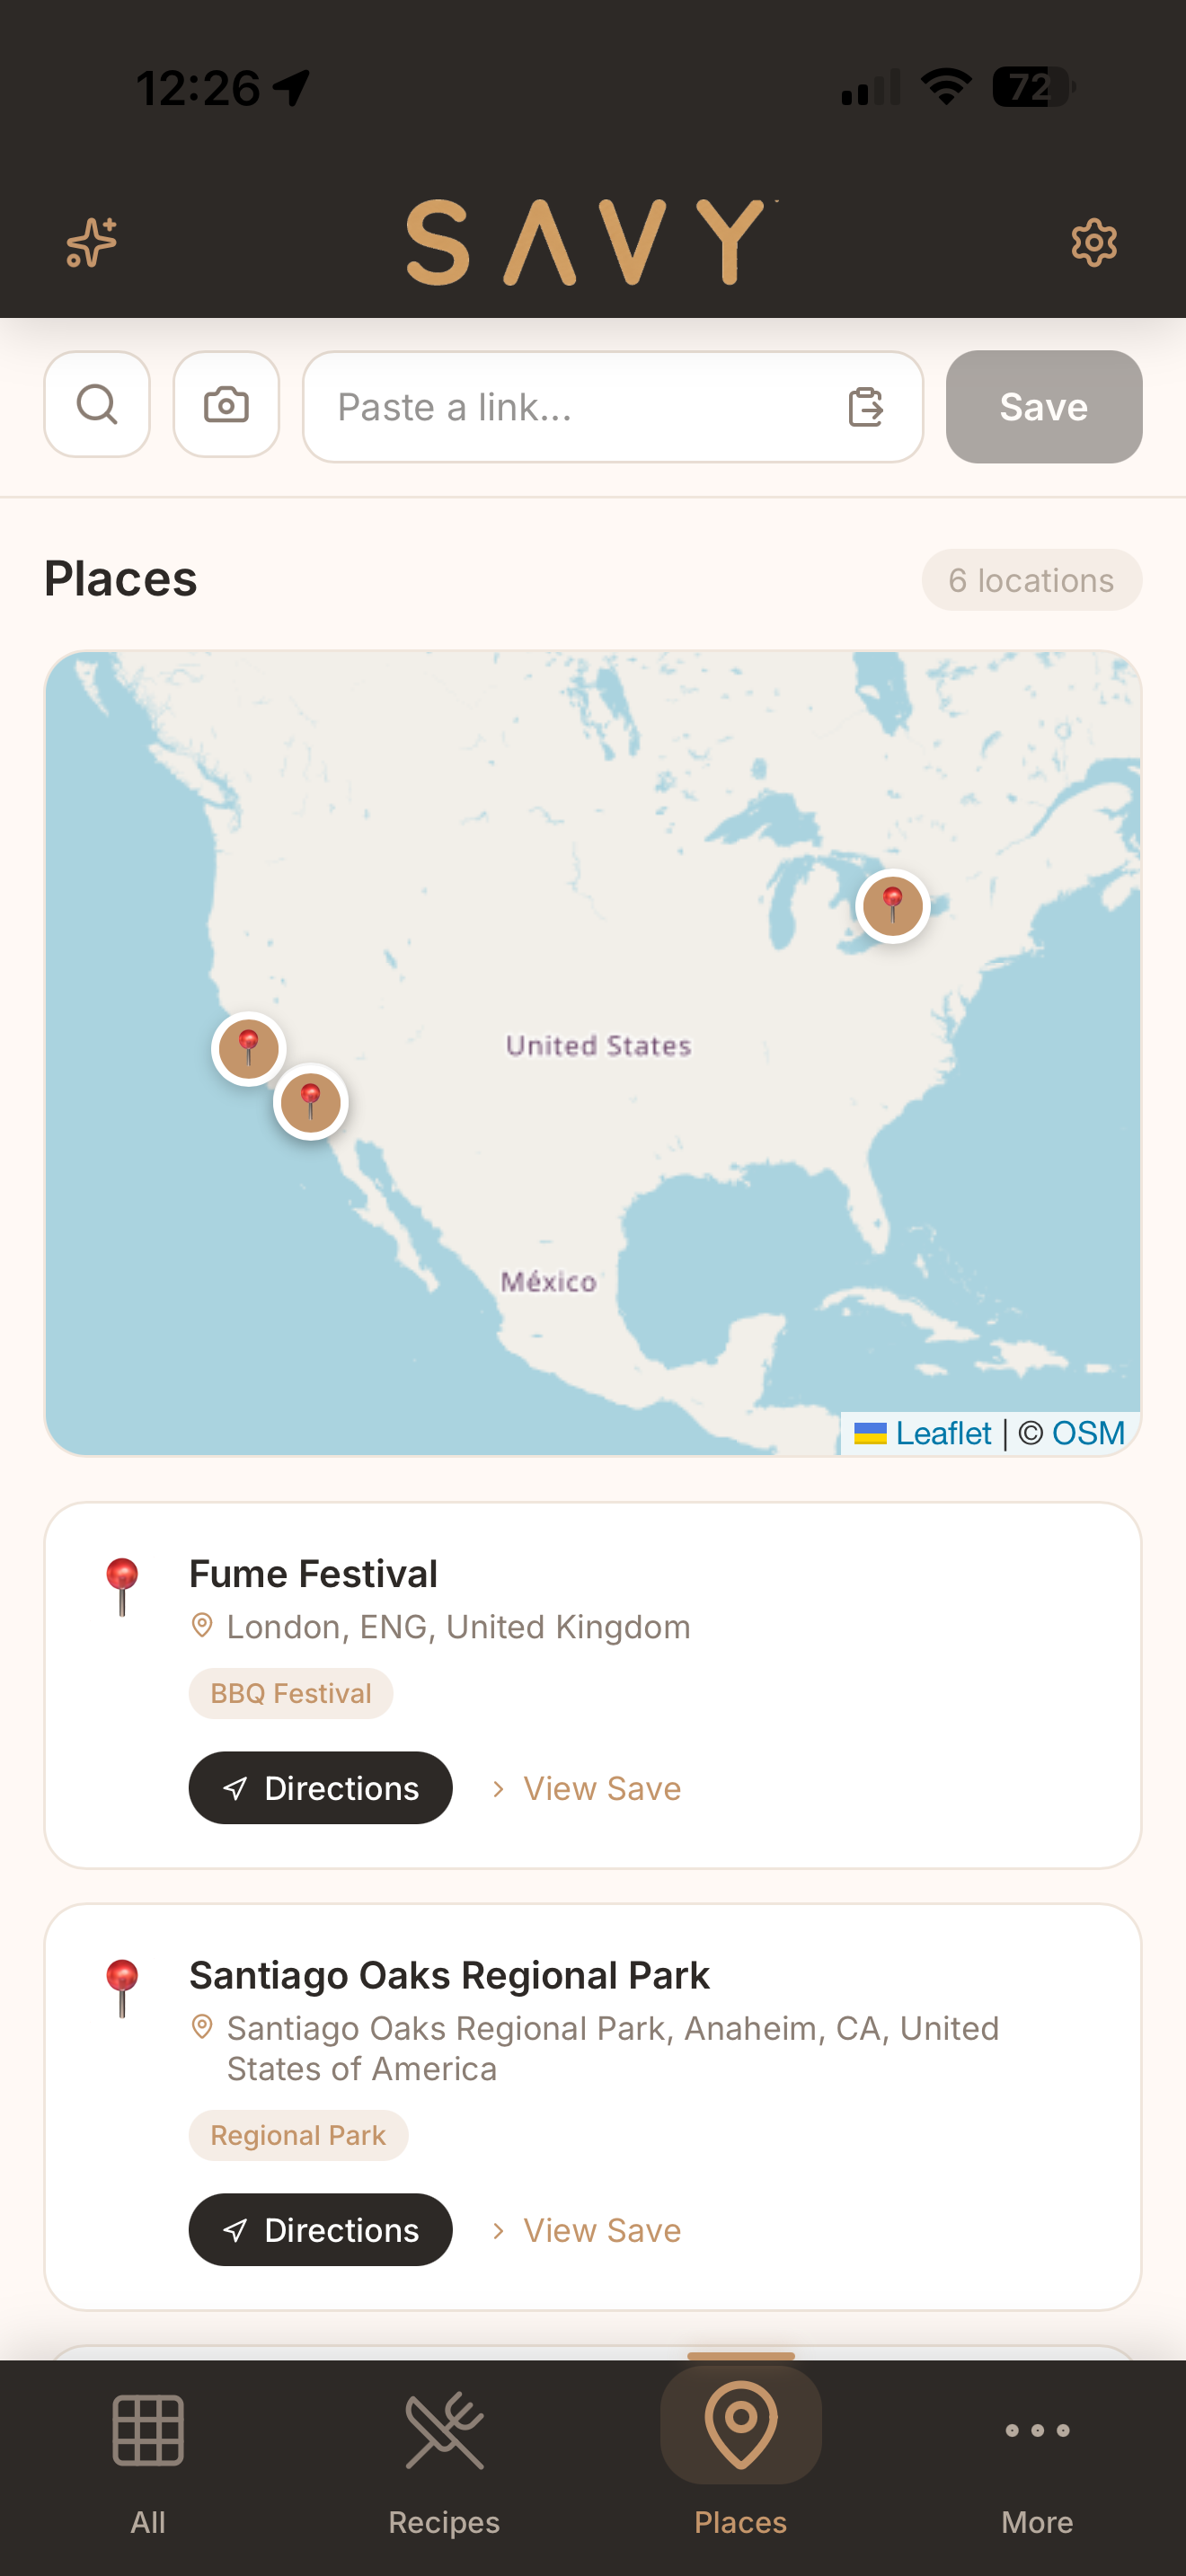
Task: Paste from clipboard icon in link field
Action: (x=865, y=407)
